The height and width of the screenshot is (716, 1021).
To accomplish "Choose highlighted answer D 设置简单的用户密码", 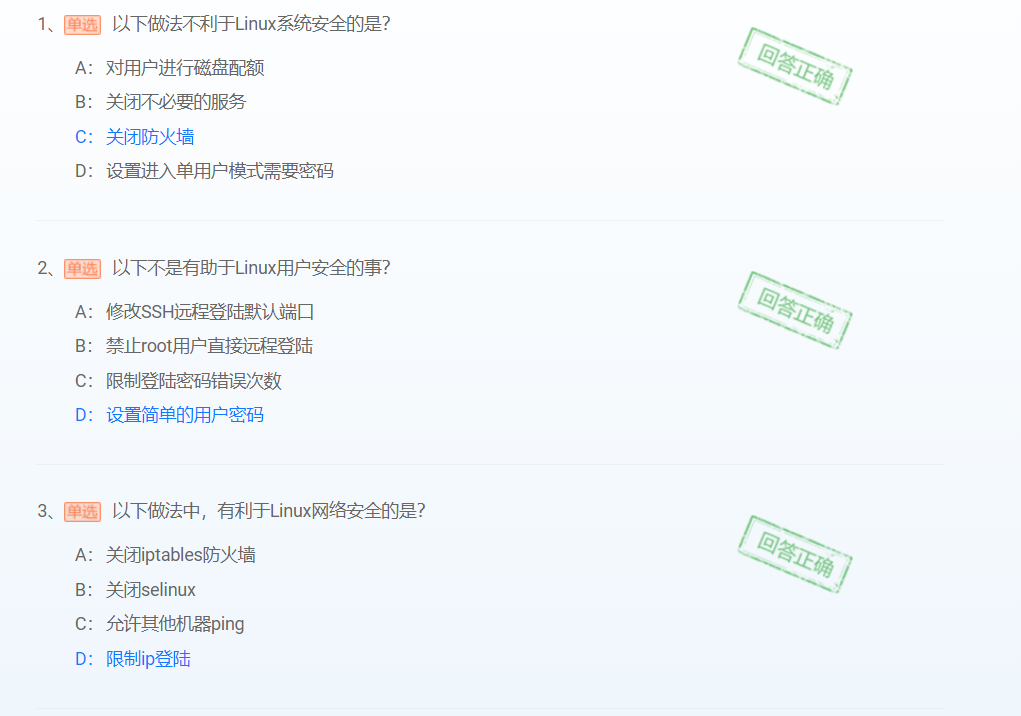I will coord(169,415).
